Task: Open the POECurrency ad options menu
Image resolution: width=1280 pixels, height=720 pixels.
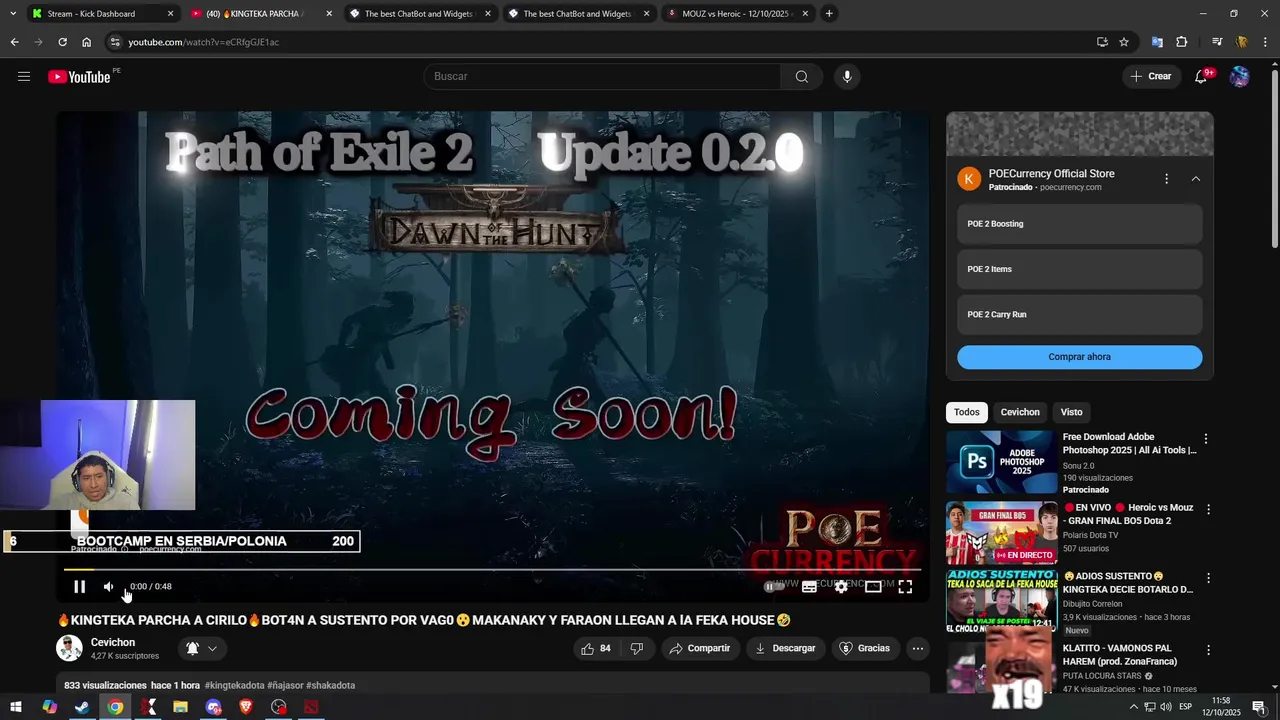Action: coord(1166,179)
